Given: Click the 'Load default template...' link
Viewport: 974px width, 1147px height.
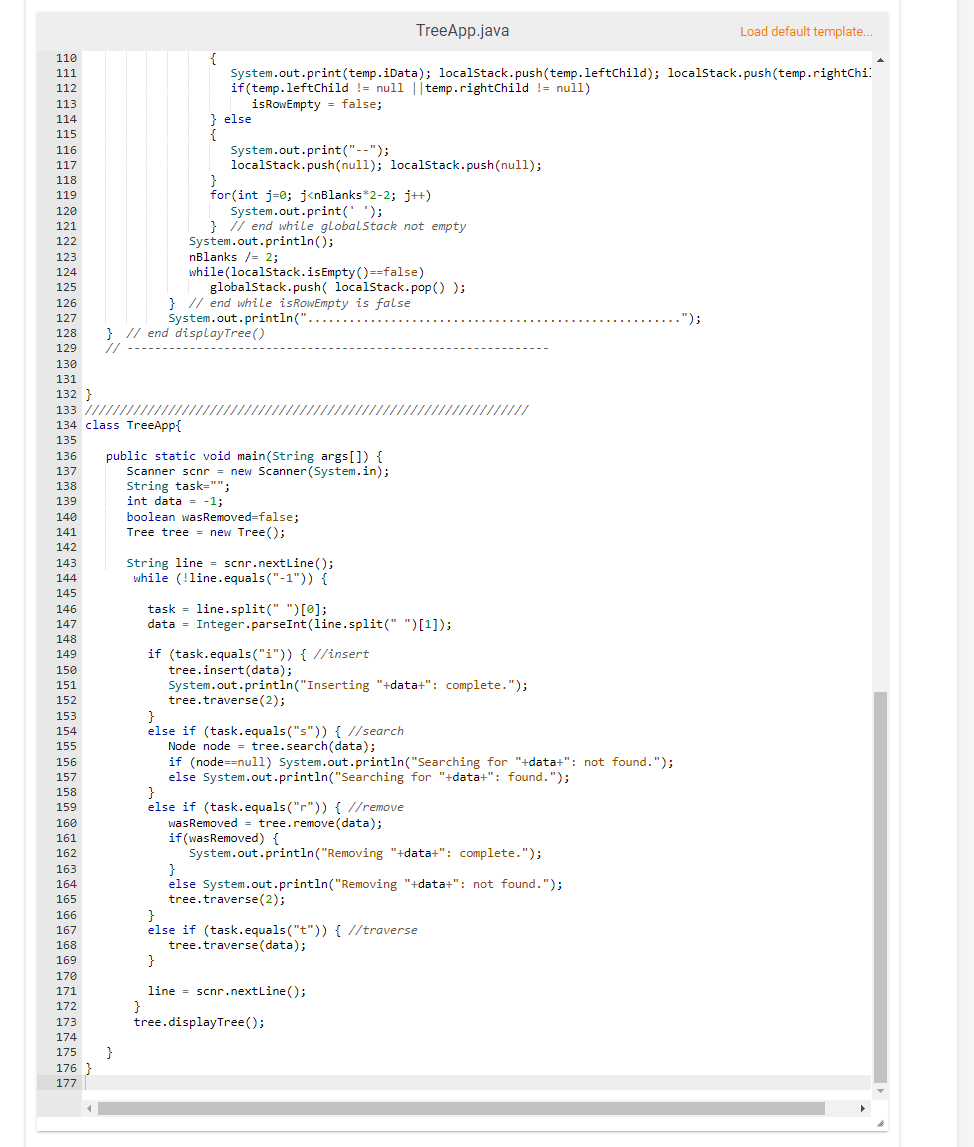Looking at the screenshot, I should [806, 31].
